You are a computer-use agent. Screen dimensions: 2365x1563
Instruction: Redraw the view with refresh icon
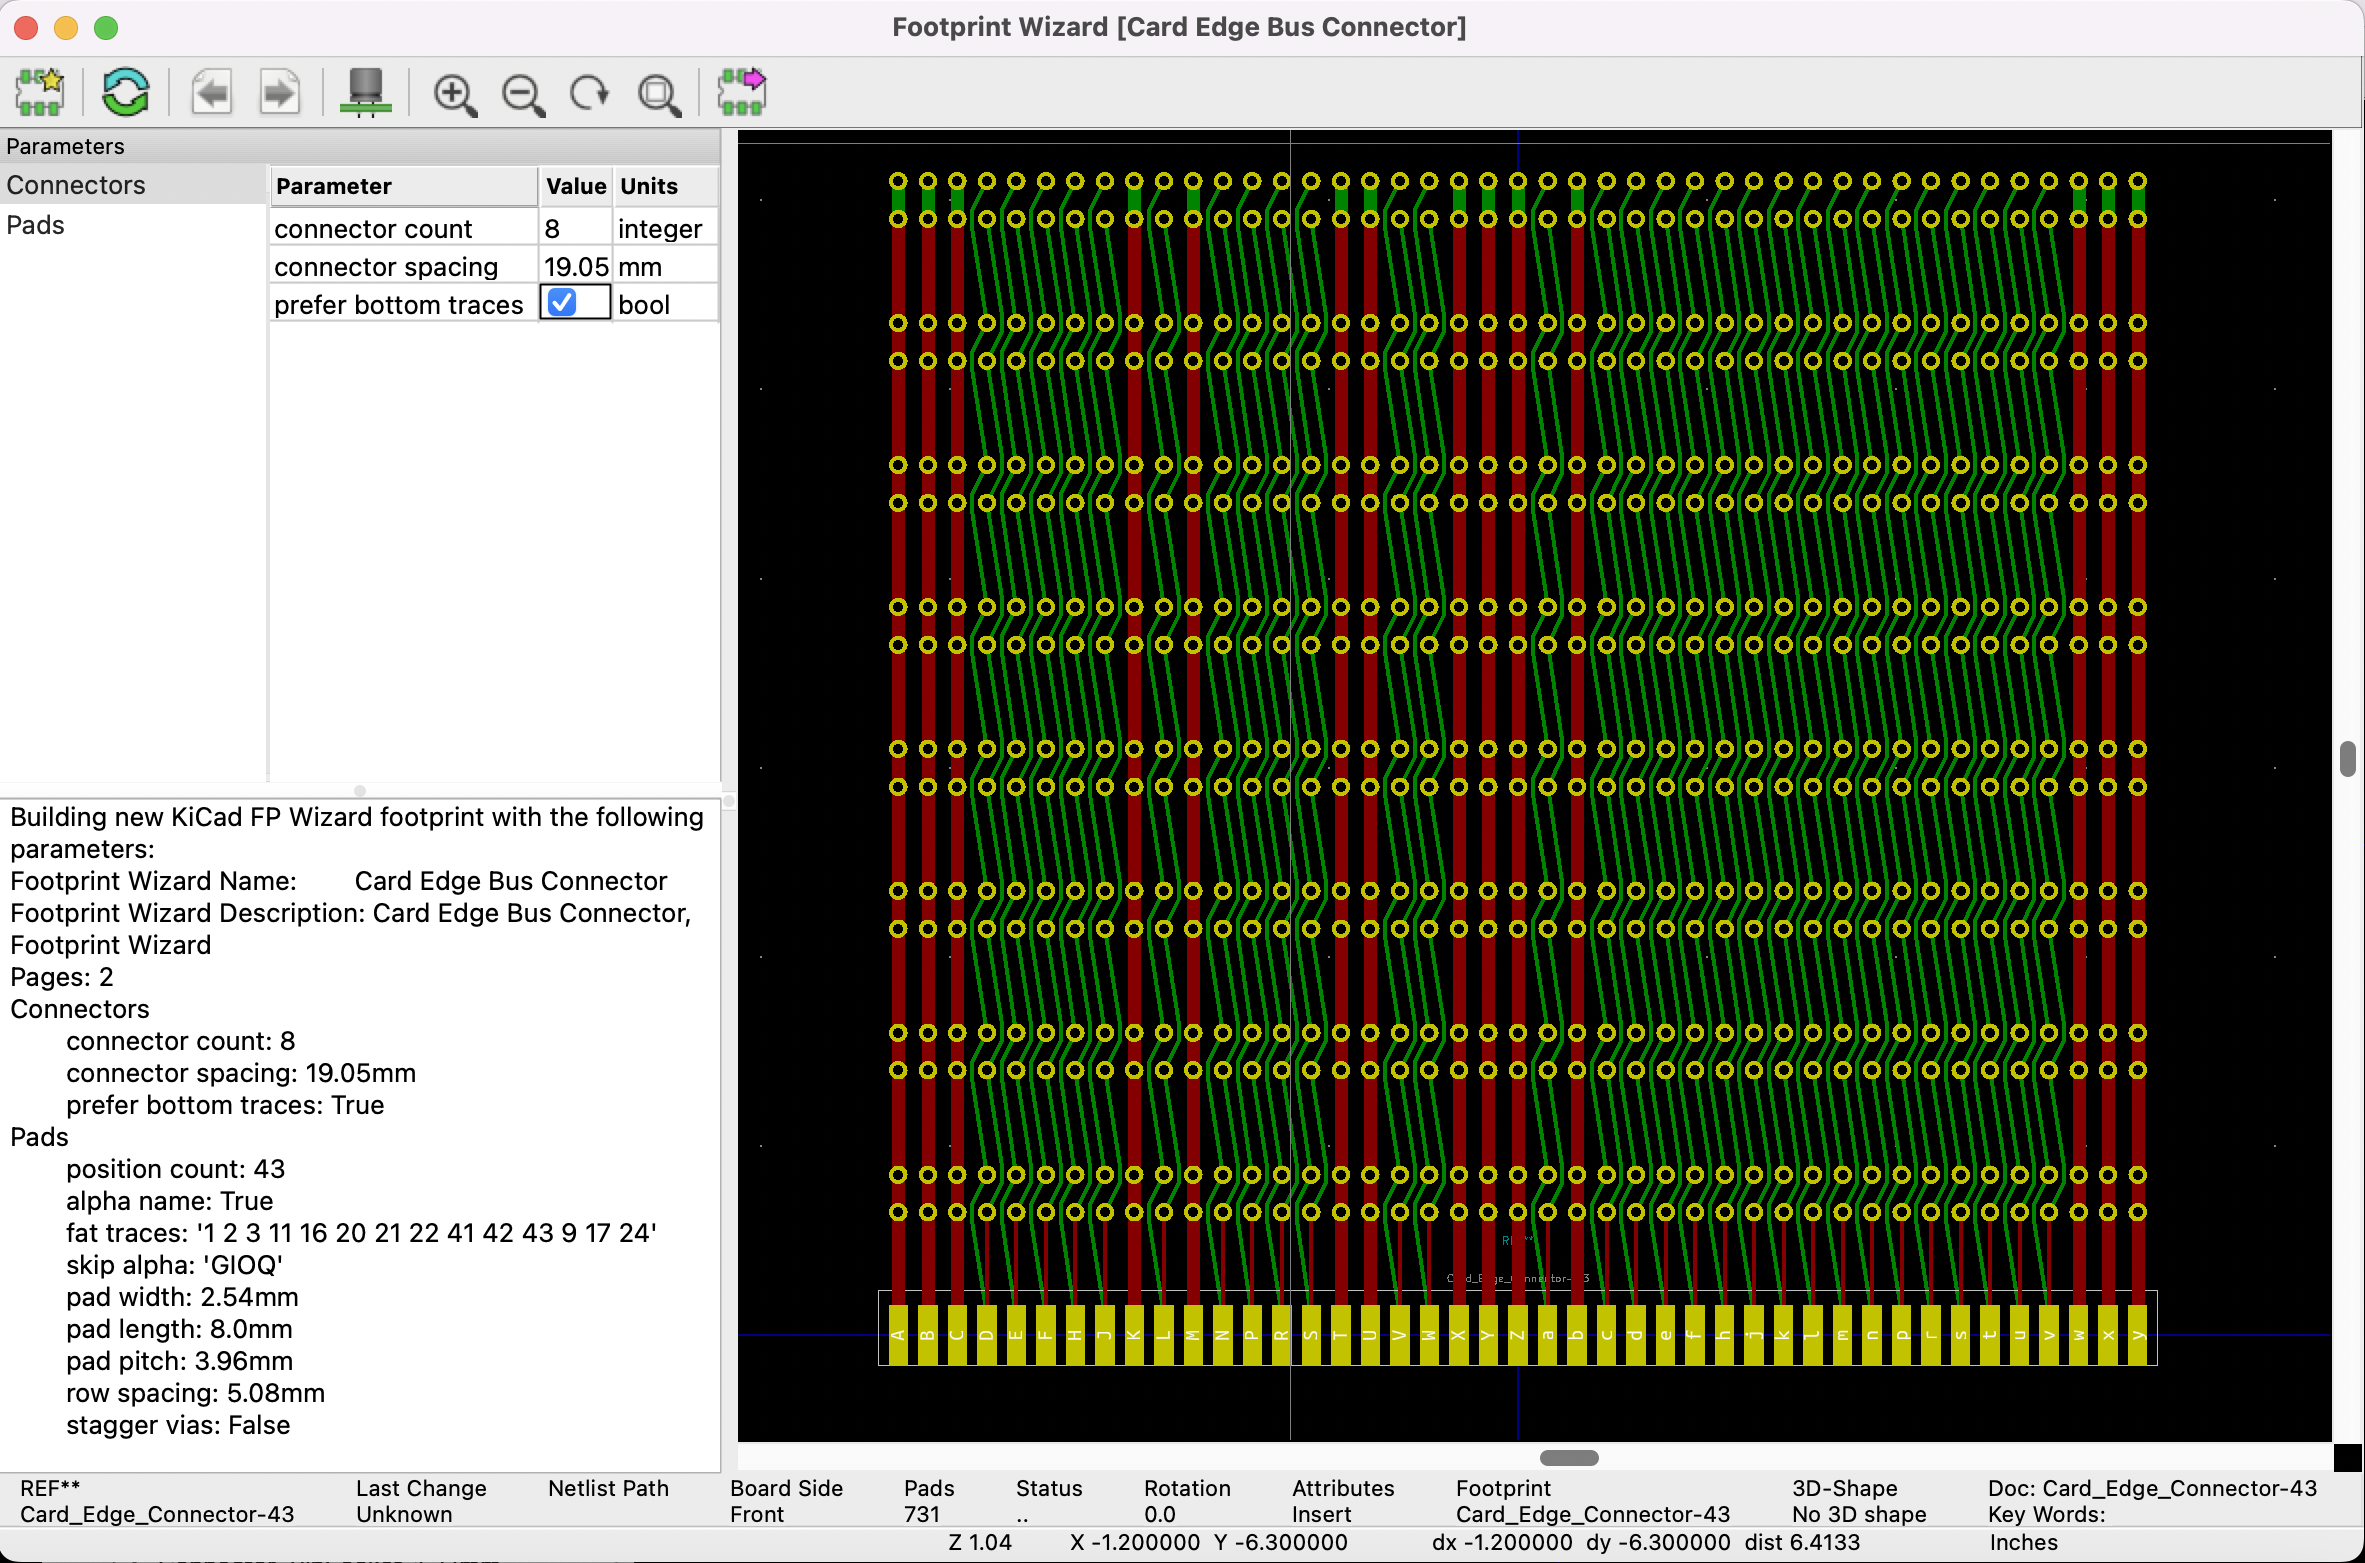[590, 93]
